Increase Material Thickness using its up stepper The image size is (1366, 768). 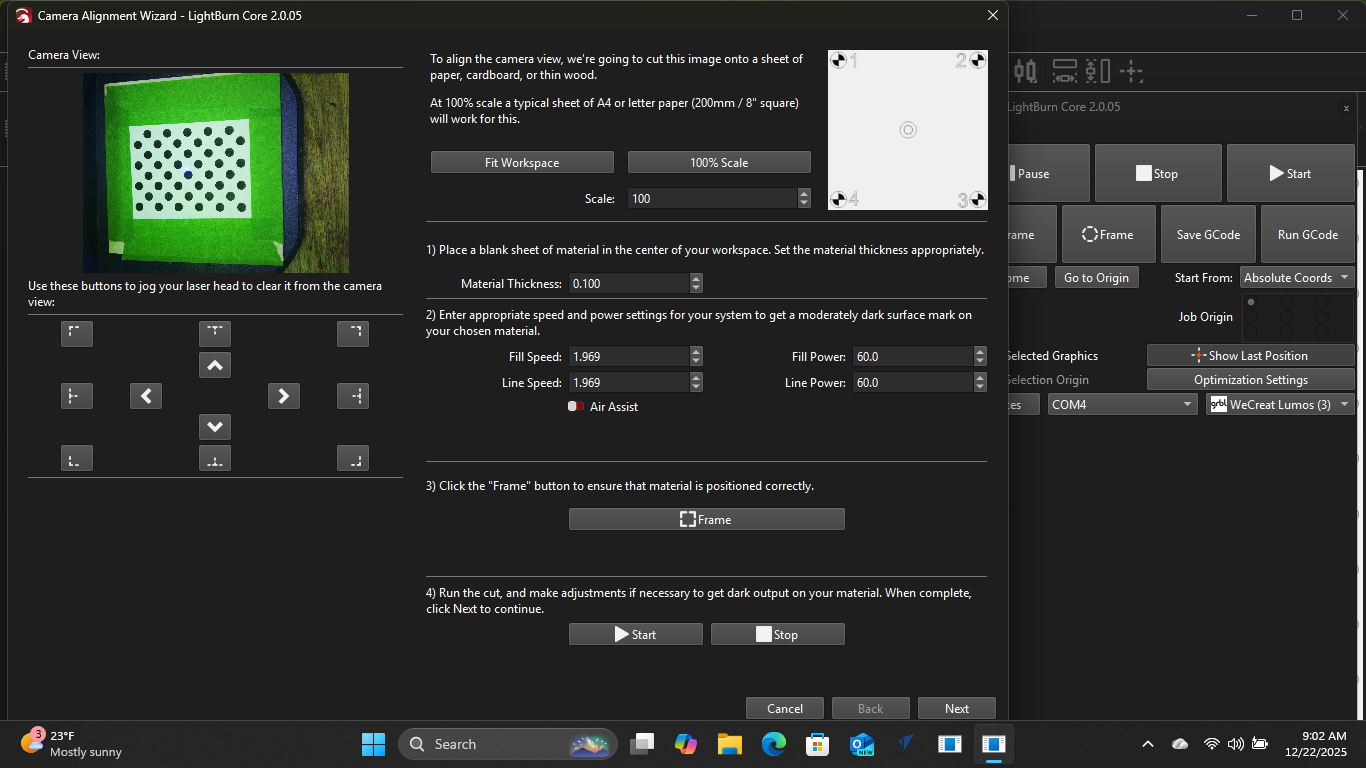click(696, 278)
